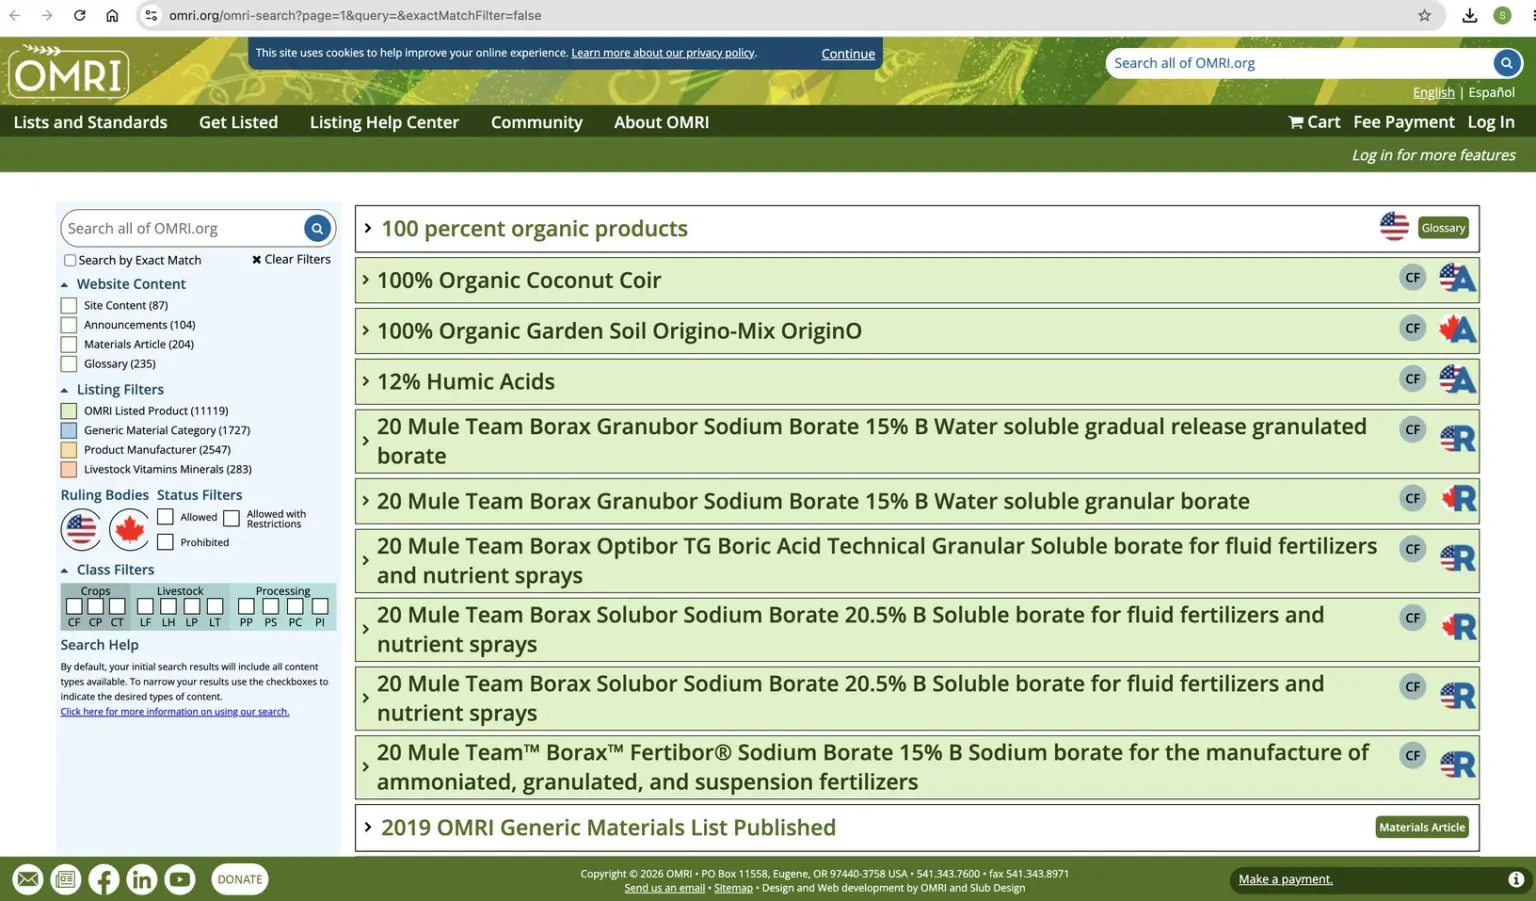Click the US Allowed icon on 12% Humic Acids
Viewport: 1536px width, 901px height.
point(1457,379)
